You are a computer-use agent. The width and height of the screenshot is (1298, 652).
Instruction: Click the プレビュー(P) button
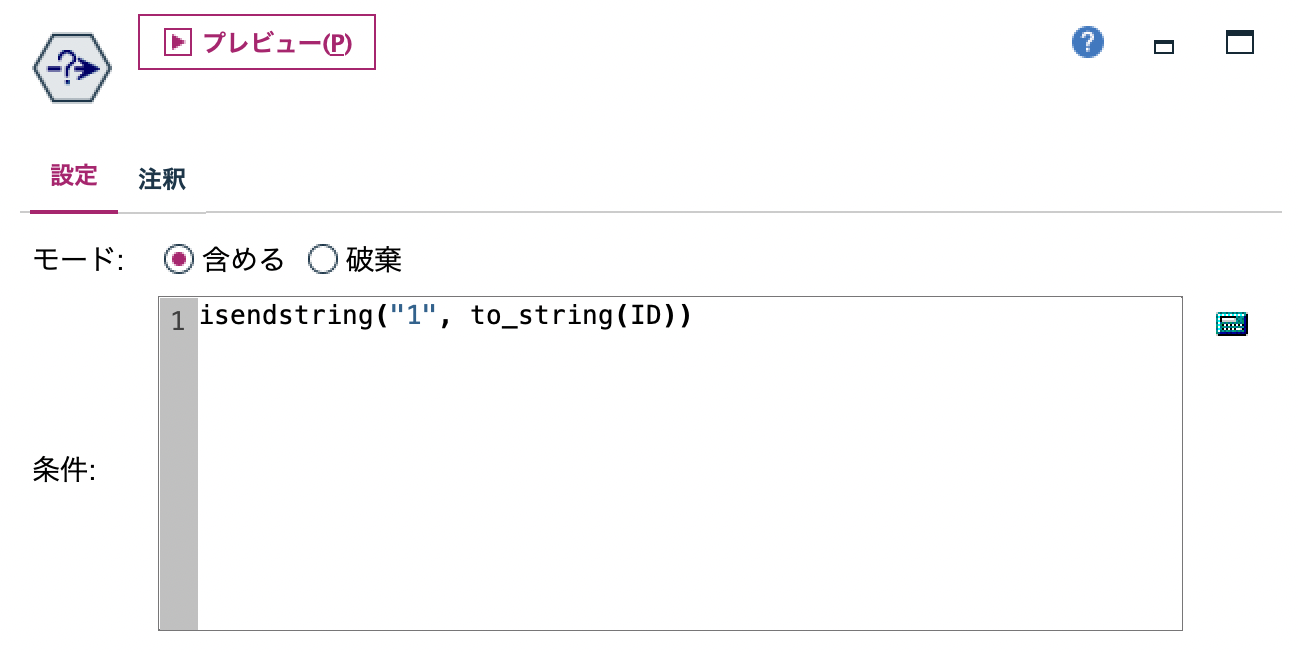256,41
